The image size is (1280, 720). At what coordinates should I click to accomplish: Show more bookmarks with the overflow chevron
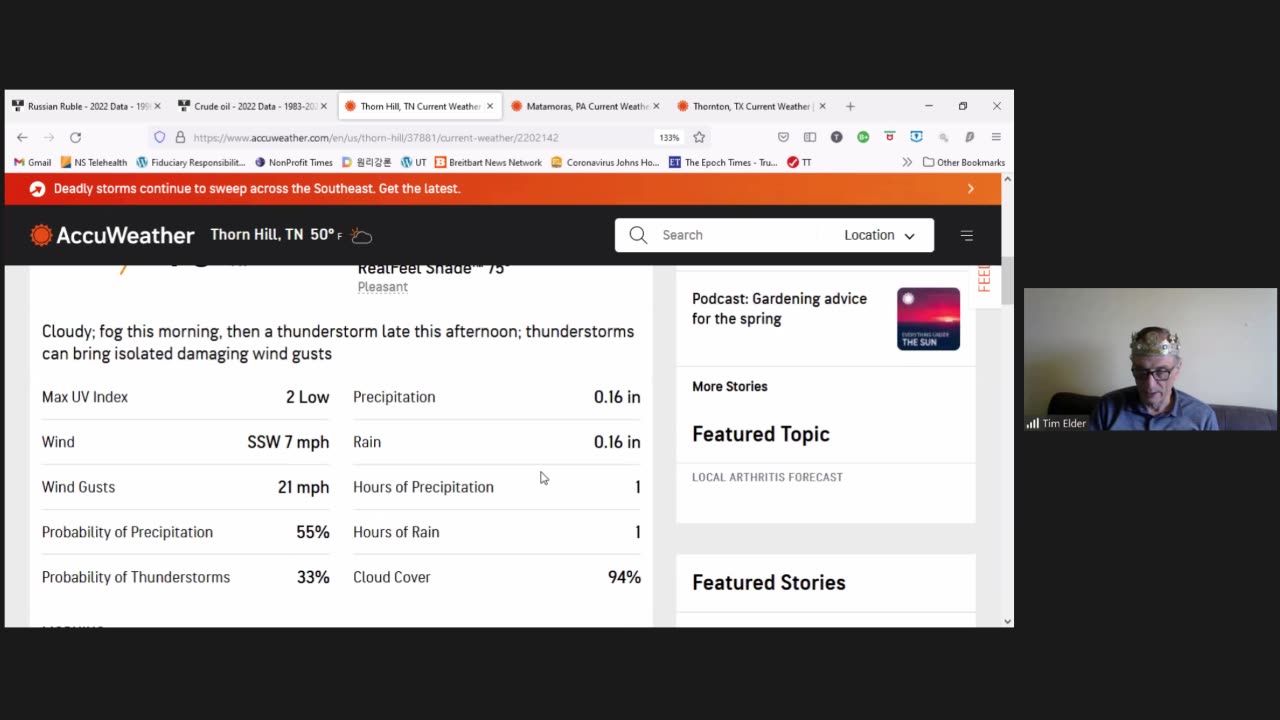(907, 162)
